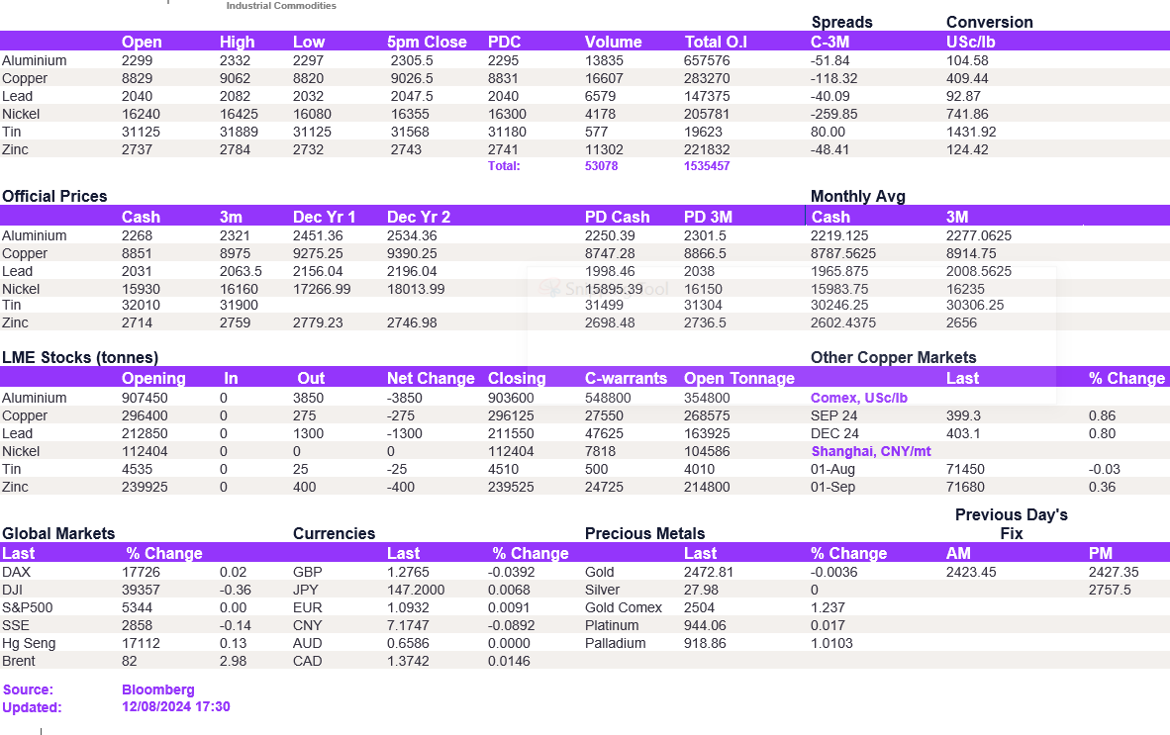Select the total volume figure 53078

tap(601, 166)
